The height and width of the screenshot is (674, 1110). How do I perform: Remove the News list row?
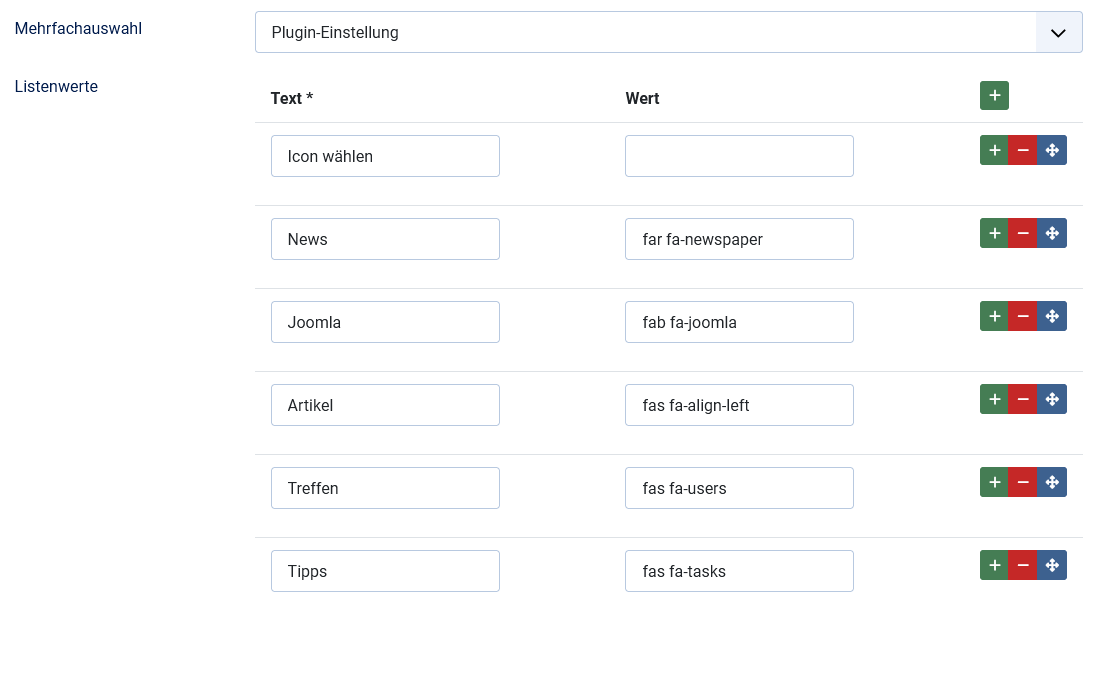1022,233
